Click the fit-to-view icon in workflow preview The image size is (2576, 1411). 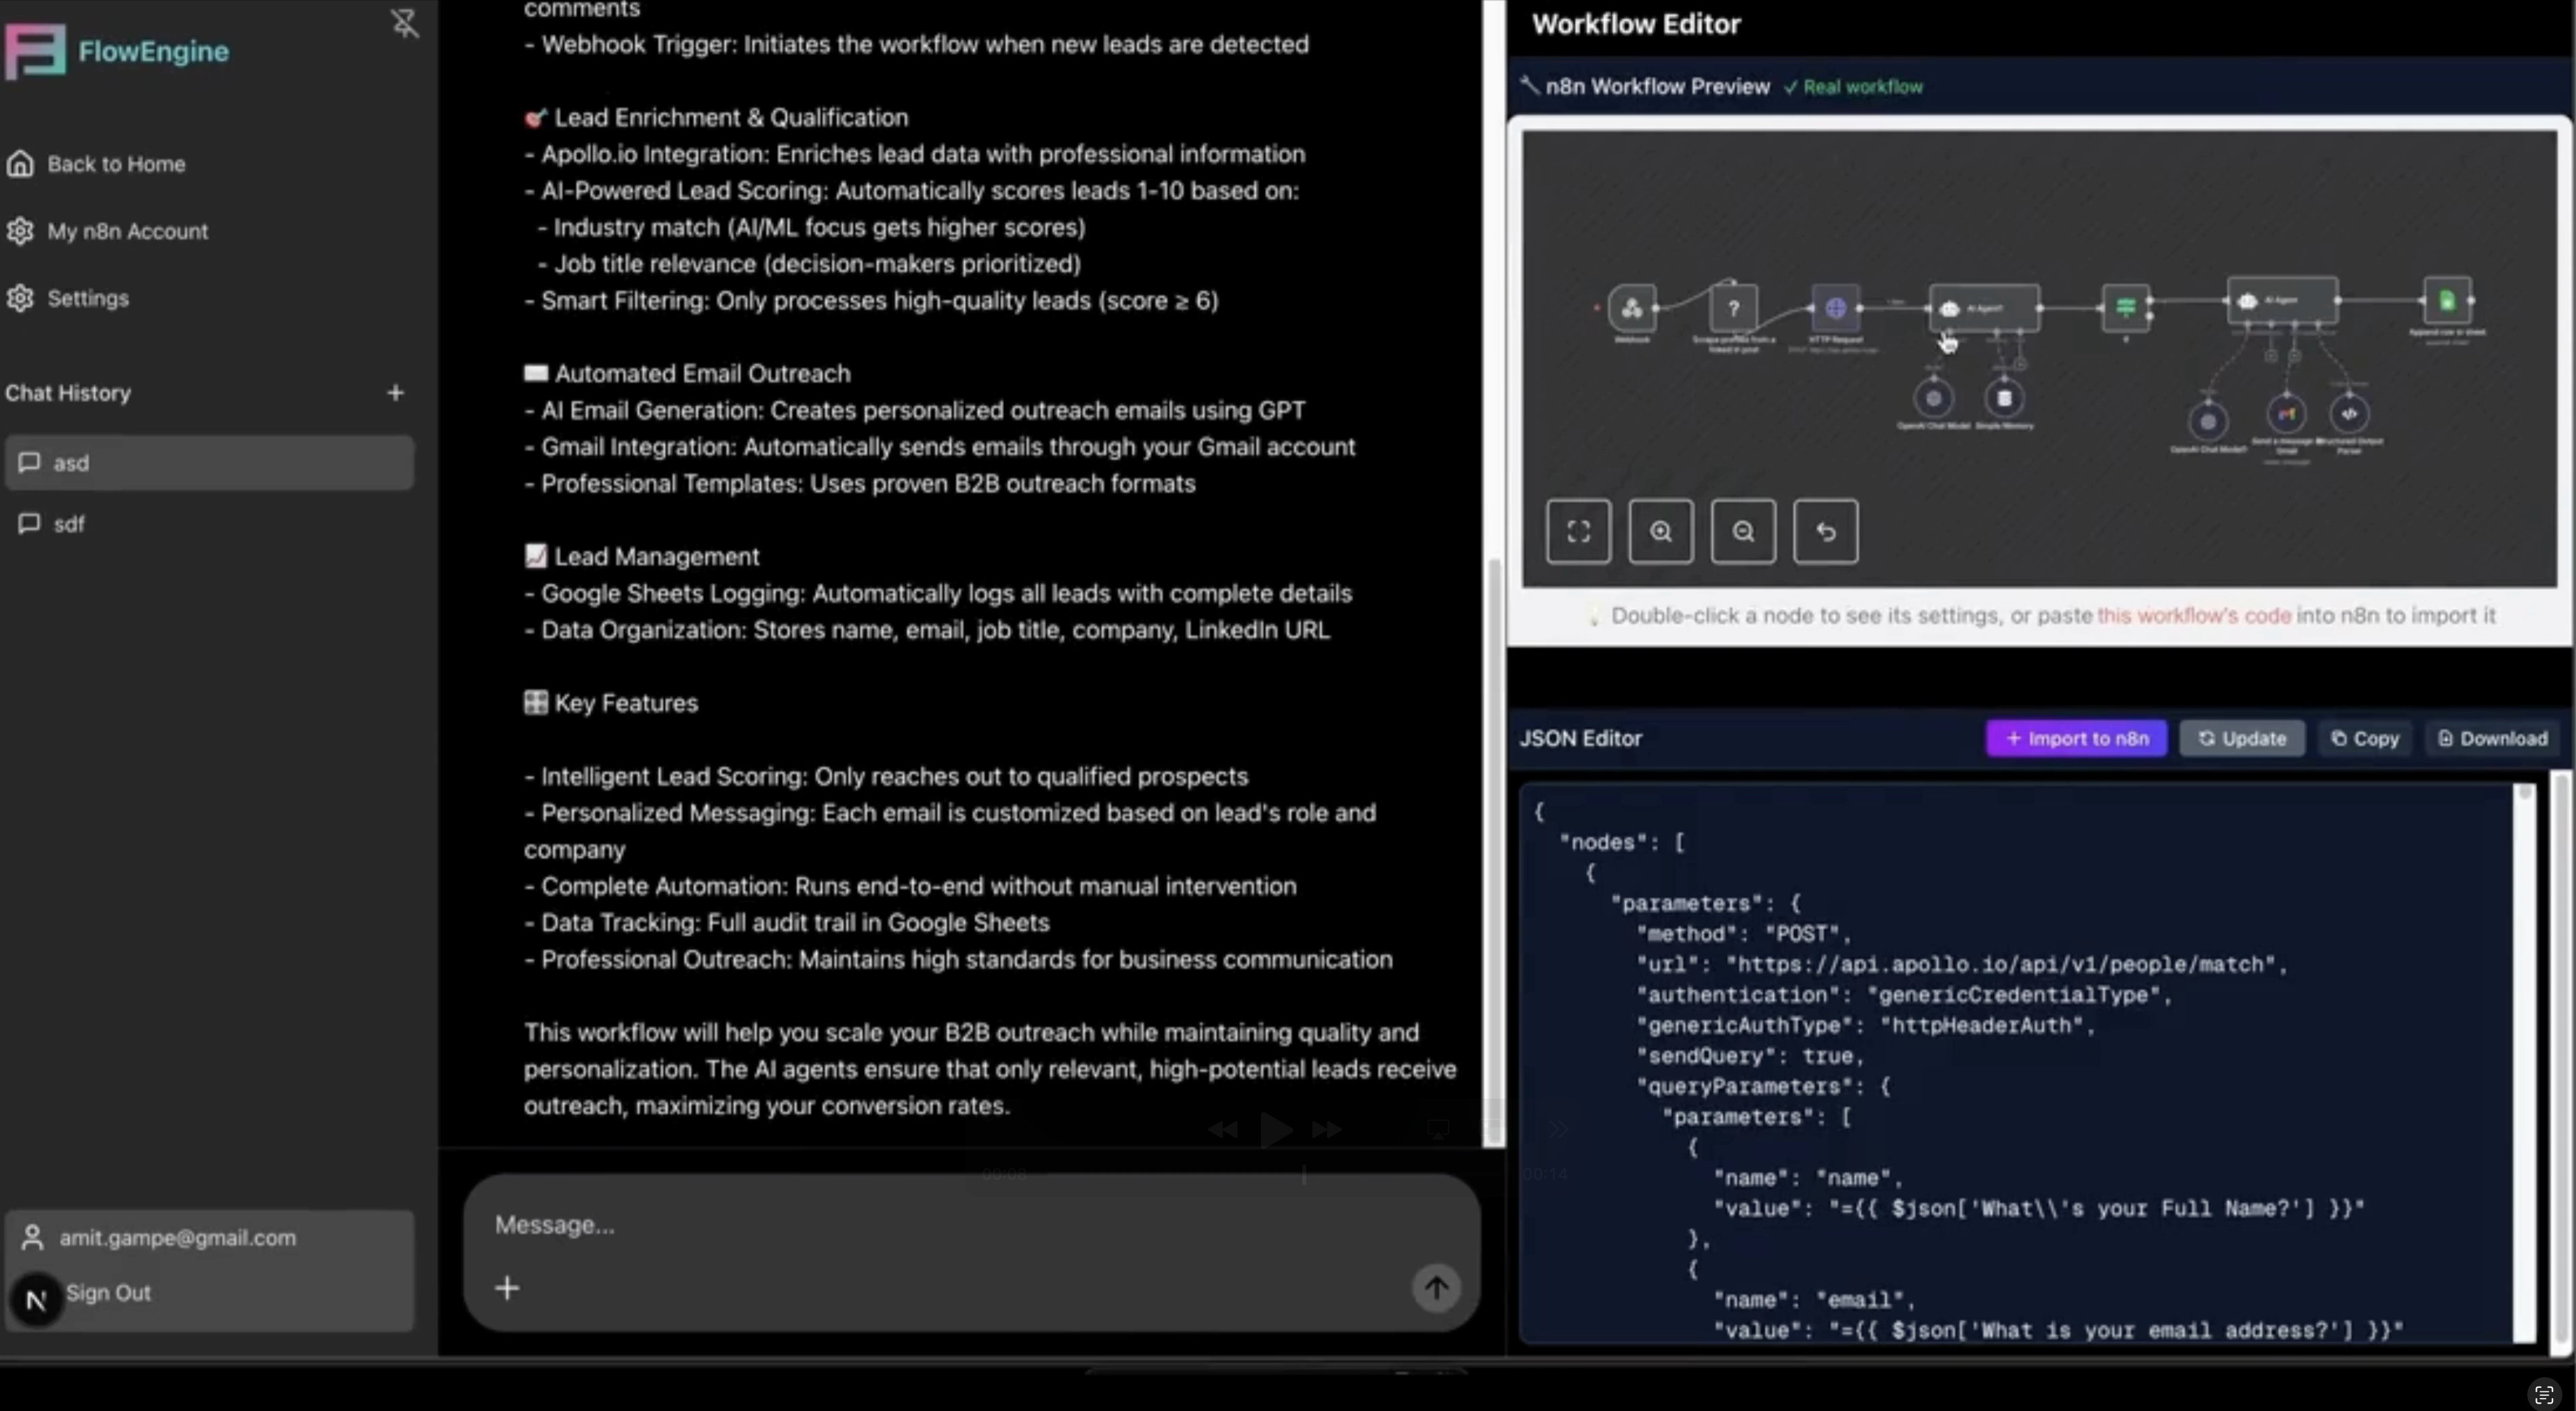pos(1578,531)
